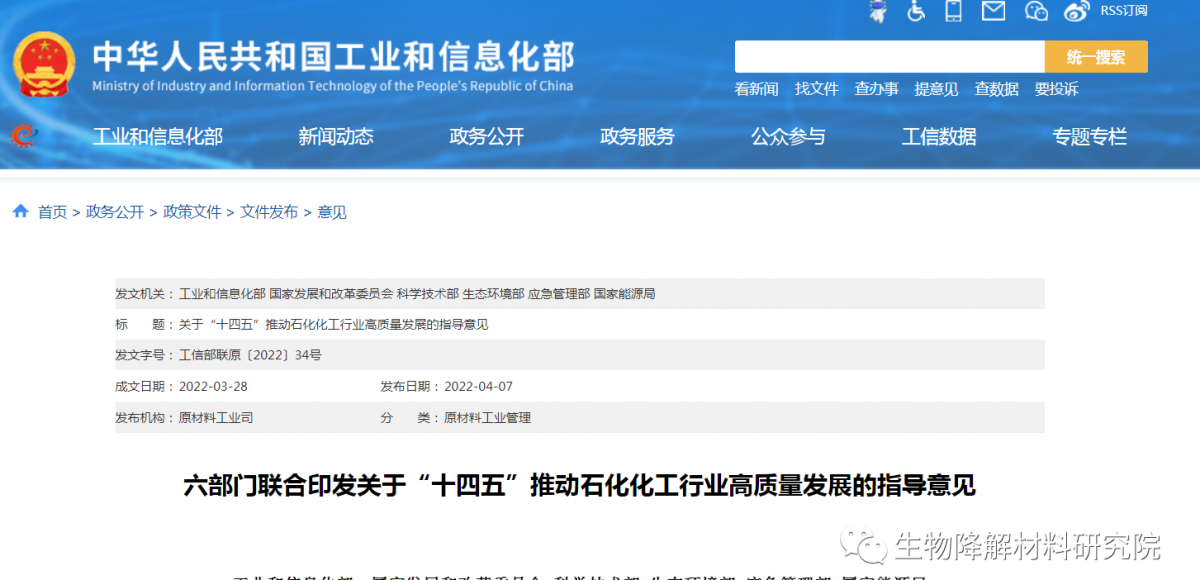Click publishing body 原材料工业司
The width and height of the screenshot is (1200, 580).
(216, 418)
